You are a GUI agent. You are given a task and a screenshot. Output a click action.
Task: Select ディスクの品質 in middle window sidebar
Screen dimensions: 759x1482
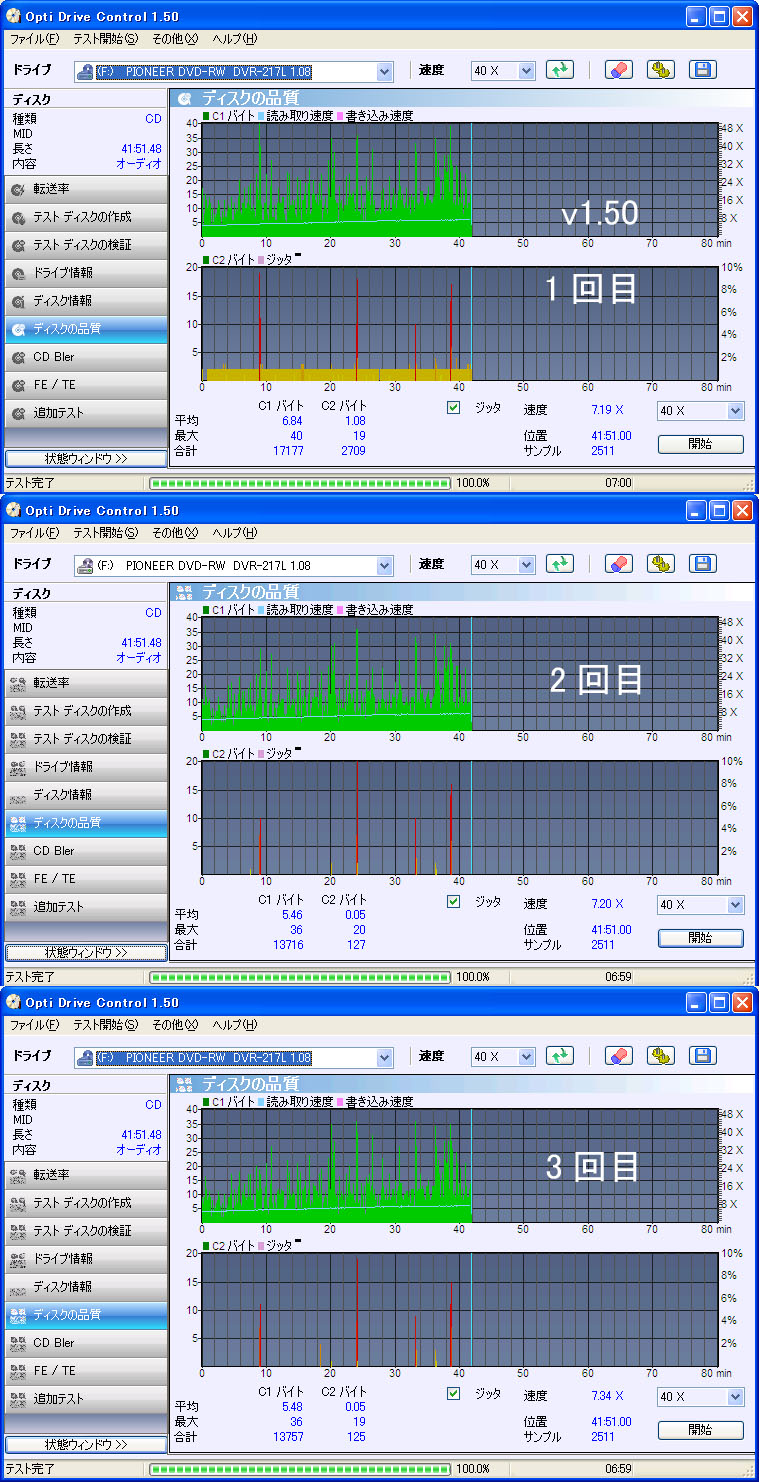click(x=86, y=823)
